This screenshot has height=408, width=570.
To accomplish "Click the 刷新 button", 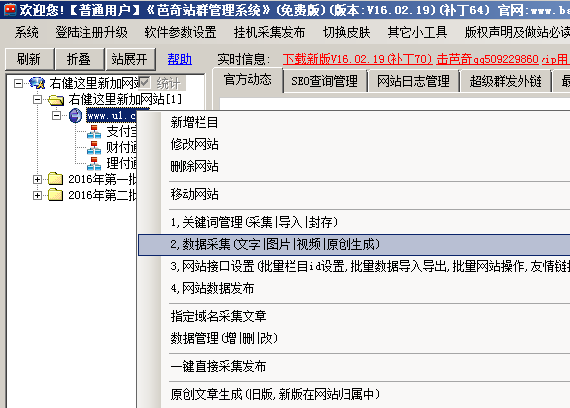I will (x=29, y=59).
